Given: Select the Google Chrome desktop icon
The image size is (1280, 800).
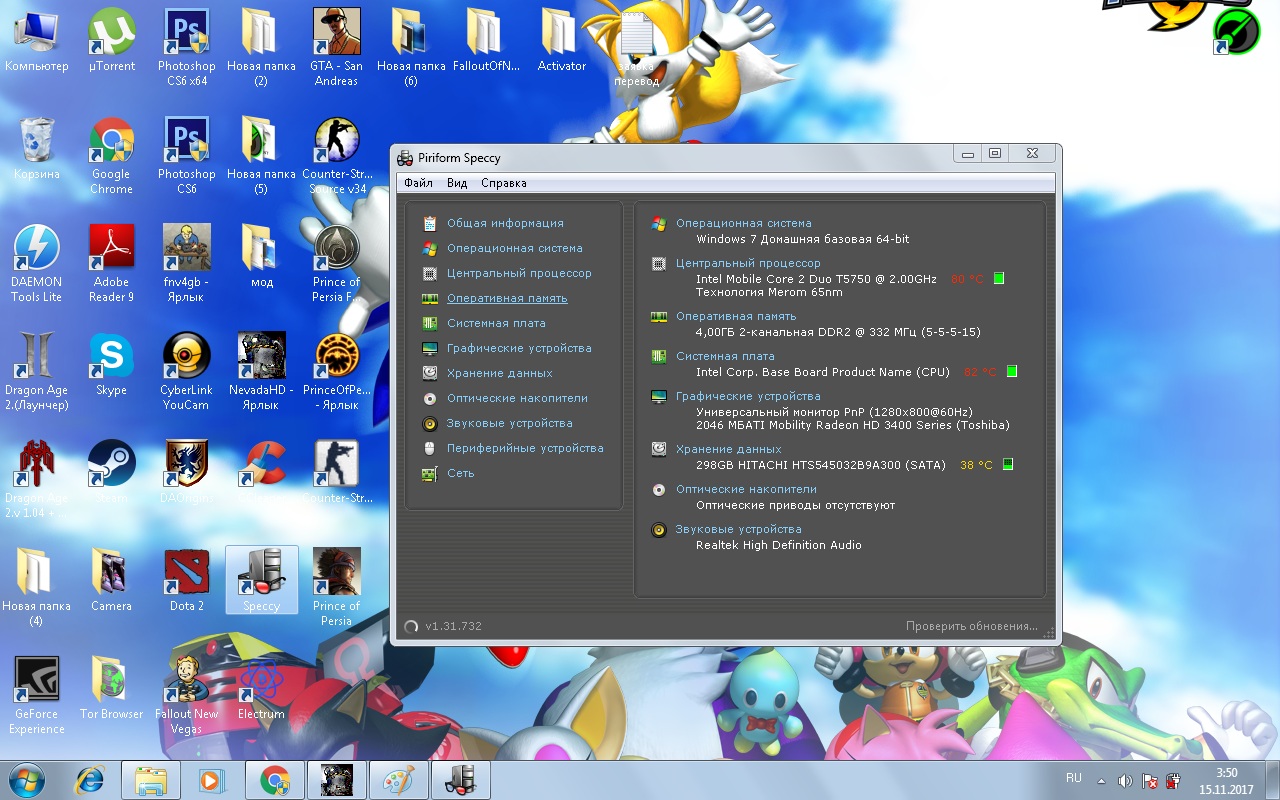Looking at the screenshot, I should click(x=112, y=155).
